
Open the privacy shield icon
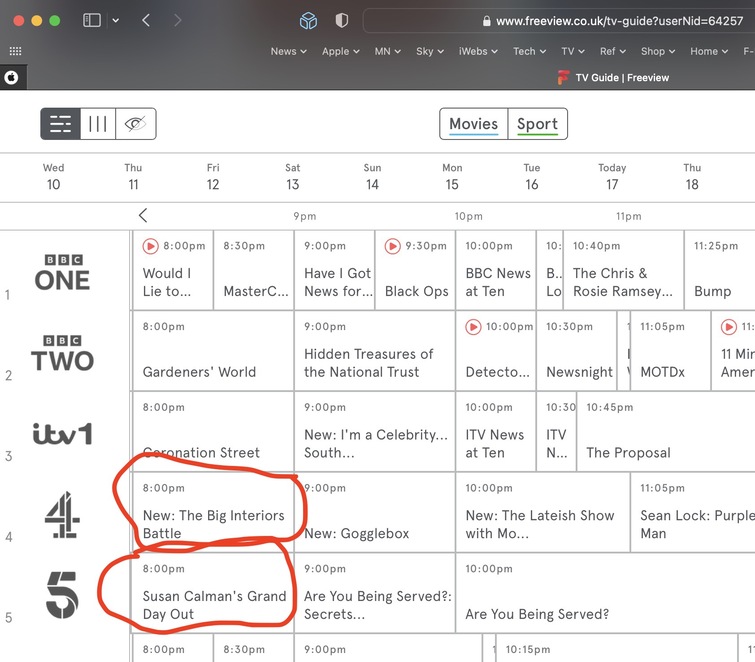pyautogui.click(x=341, y=20)
